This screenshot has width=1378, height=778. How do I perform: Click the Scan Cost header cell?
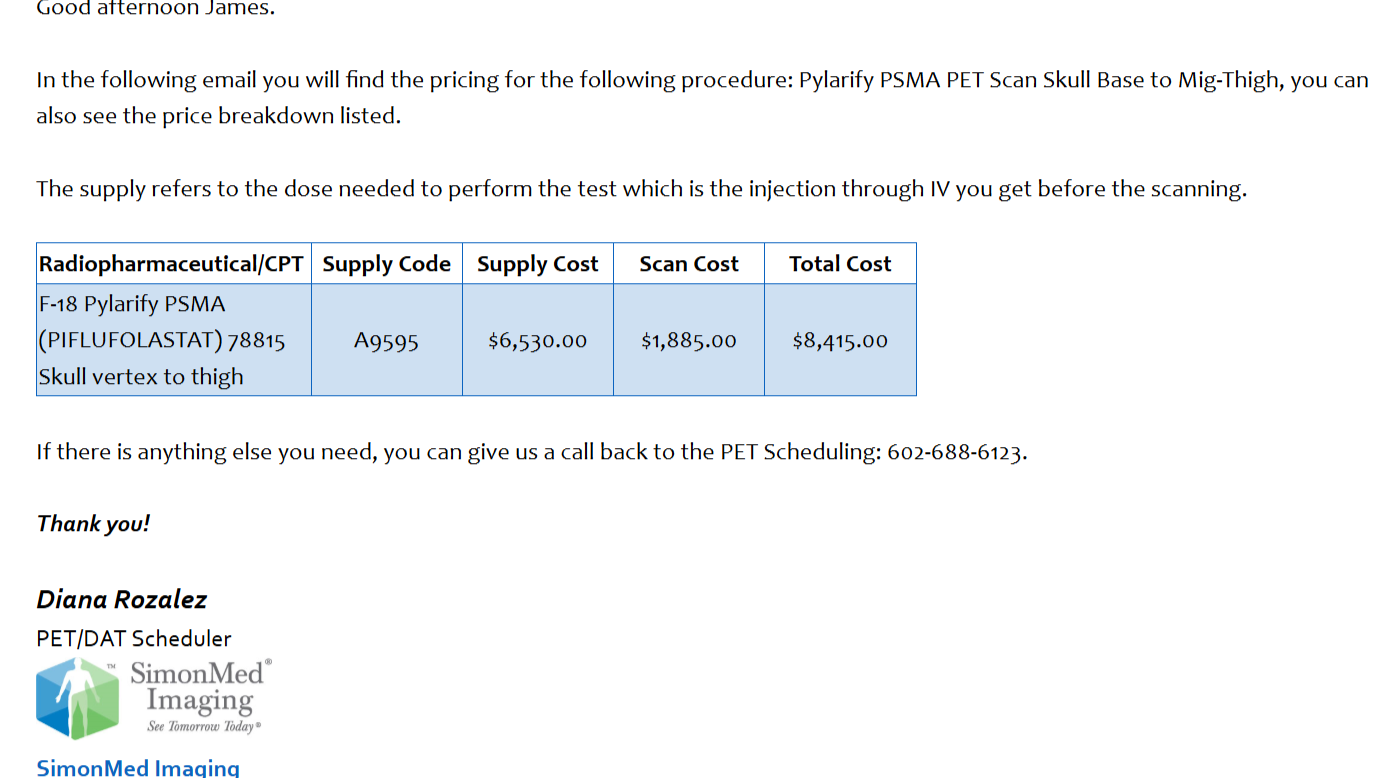tap(689, 264)
